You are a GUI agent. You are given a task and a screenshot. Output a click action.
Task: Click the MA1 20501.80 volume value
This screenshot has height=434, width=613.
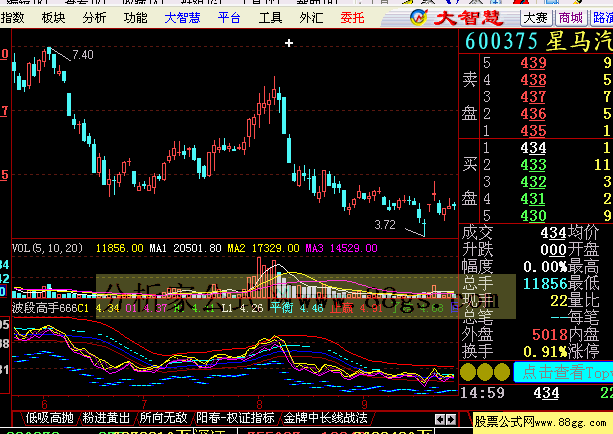(185, 248)
